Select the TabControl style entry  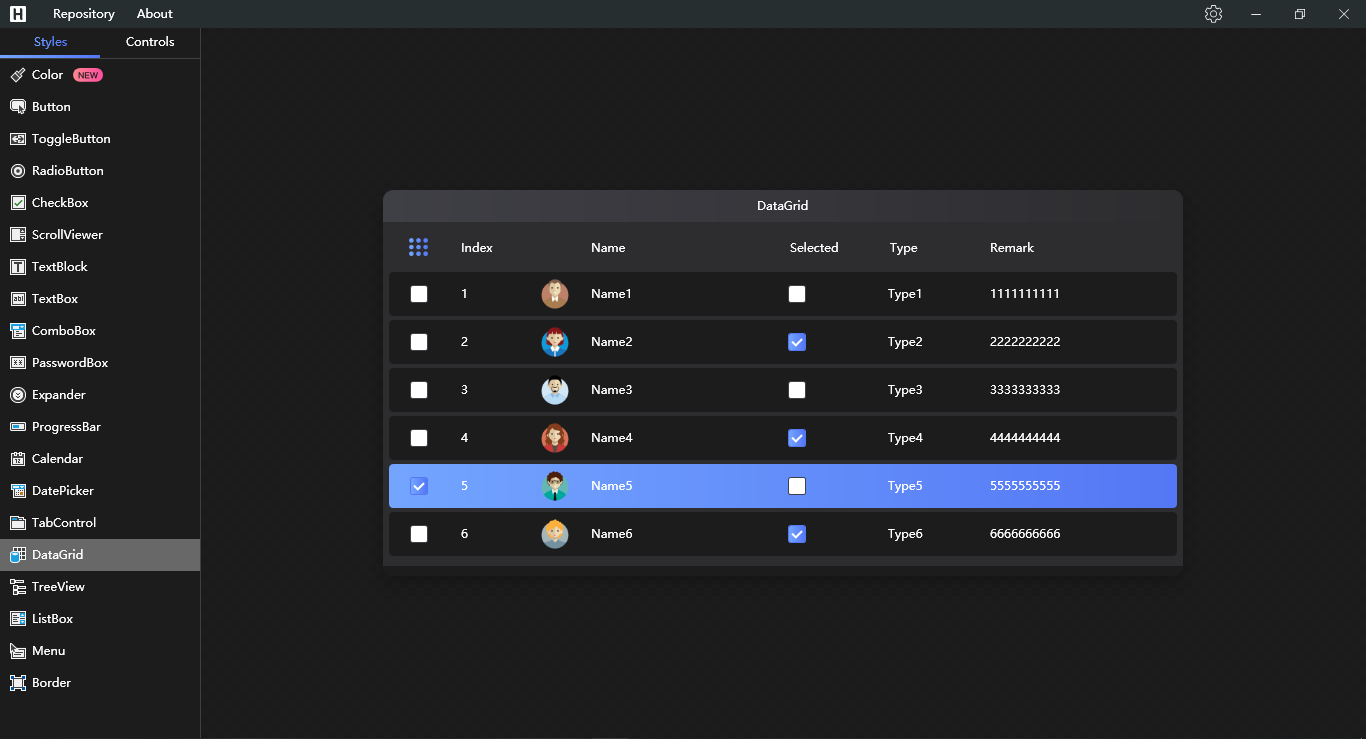point(62,522)
